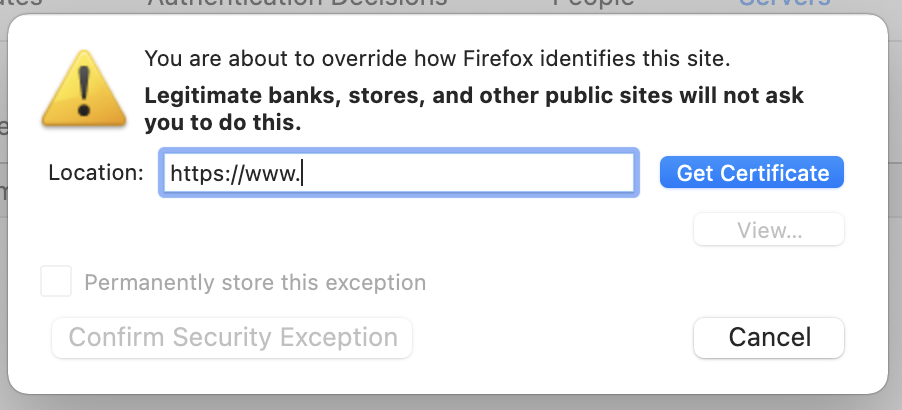Select the Authentication Decisions tab

298,4
